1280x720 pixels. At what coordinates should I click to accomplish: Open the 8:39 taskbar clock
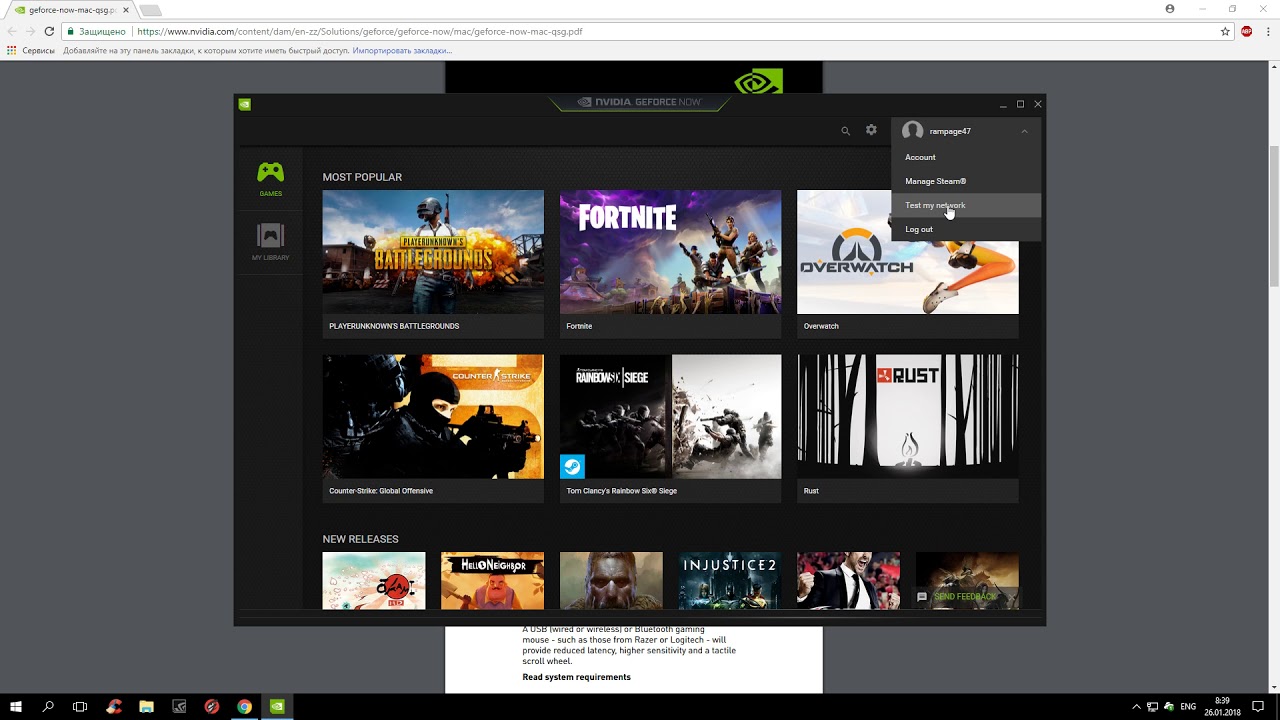click(x=1222, y=706)
